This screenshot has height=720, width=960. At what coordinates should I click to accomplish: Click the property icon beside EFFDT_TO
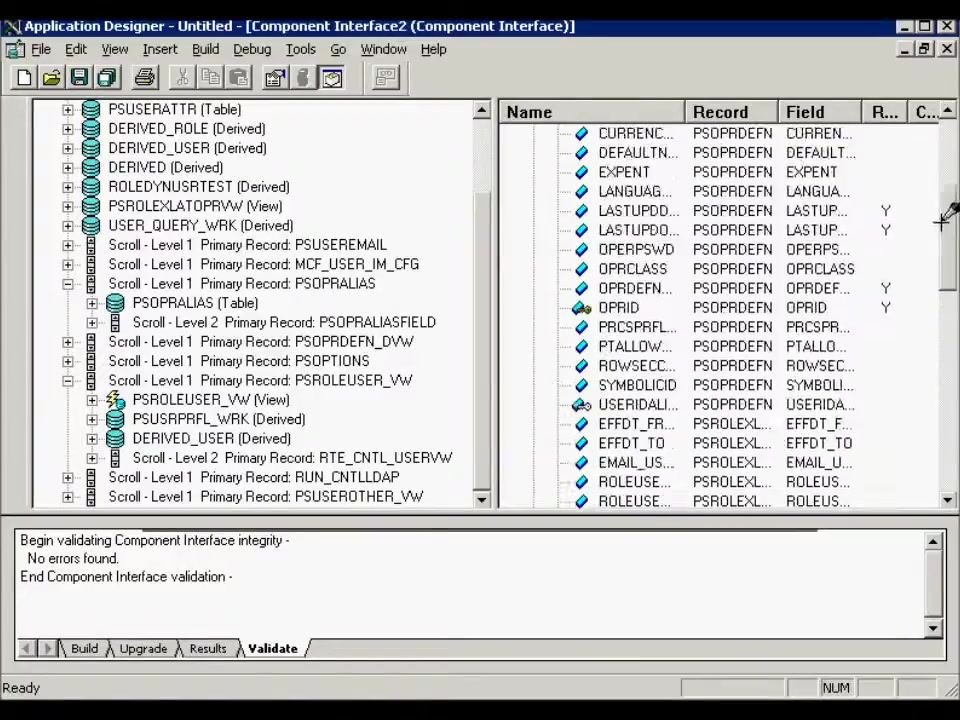[x=582, y=443]
